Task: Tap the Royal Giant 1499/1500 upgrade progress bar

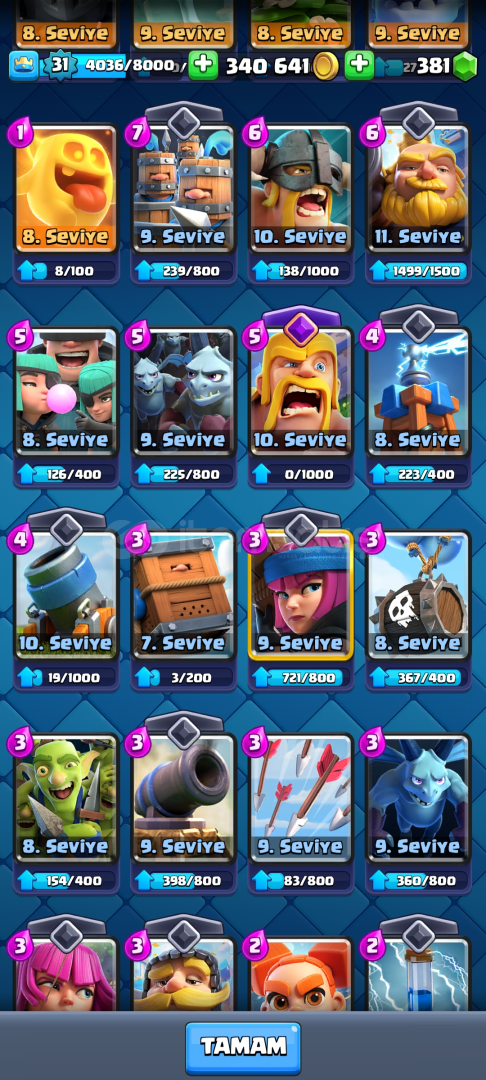Action: point(419,271)
